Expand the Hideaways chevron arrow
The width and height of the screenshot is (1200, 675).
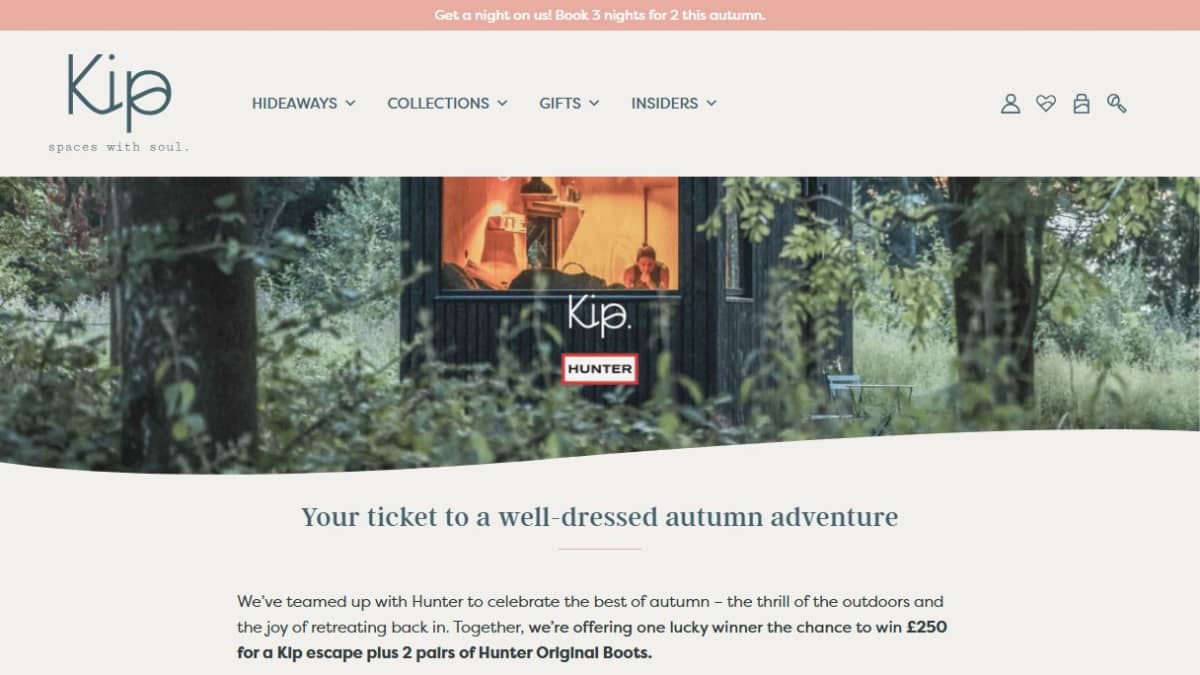coord(350,103)
